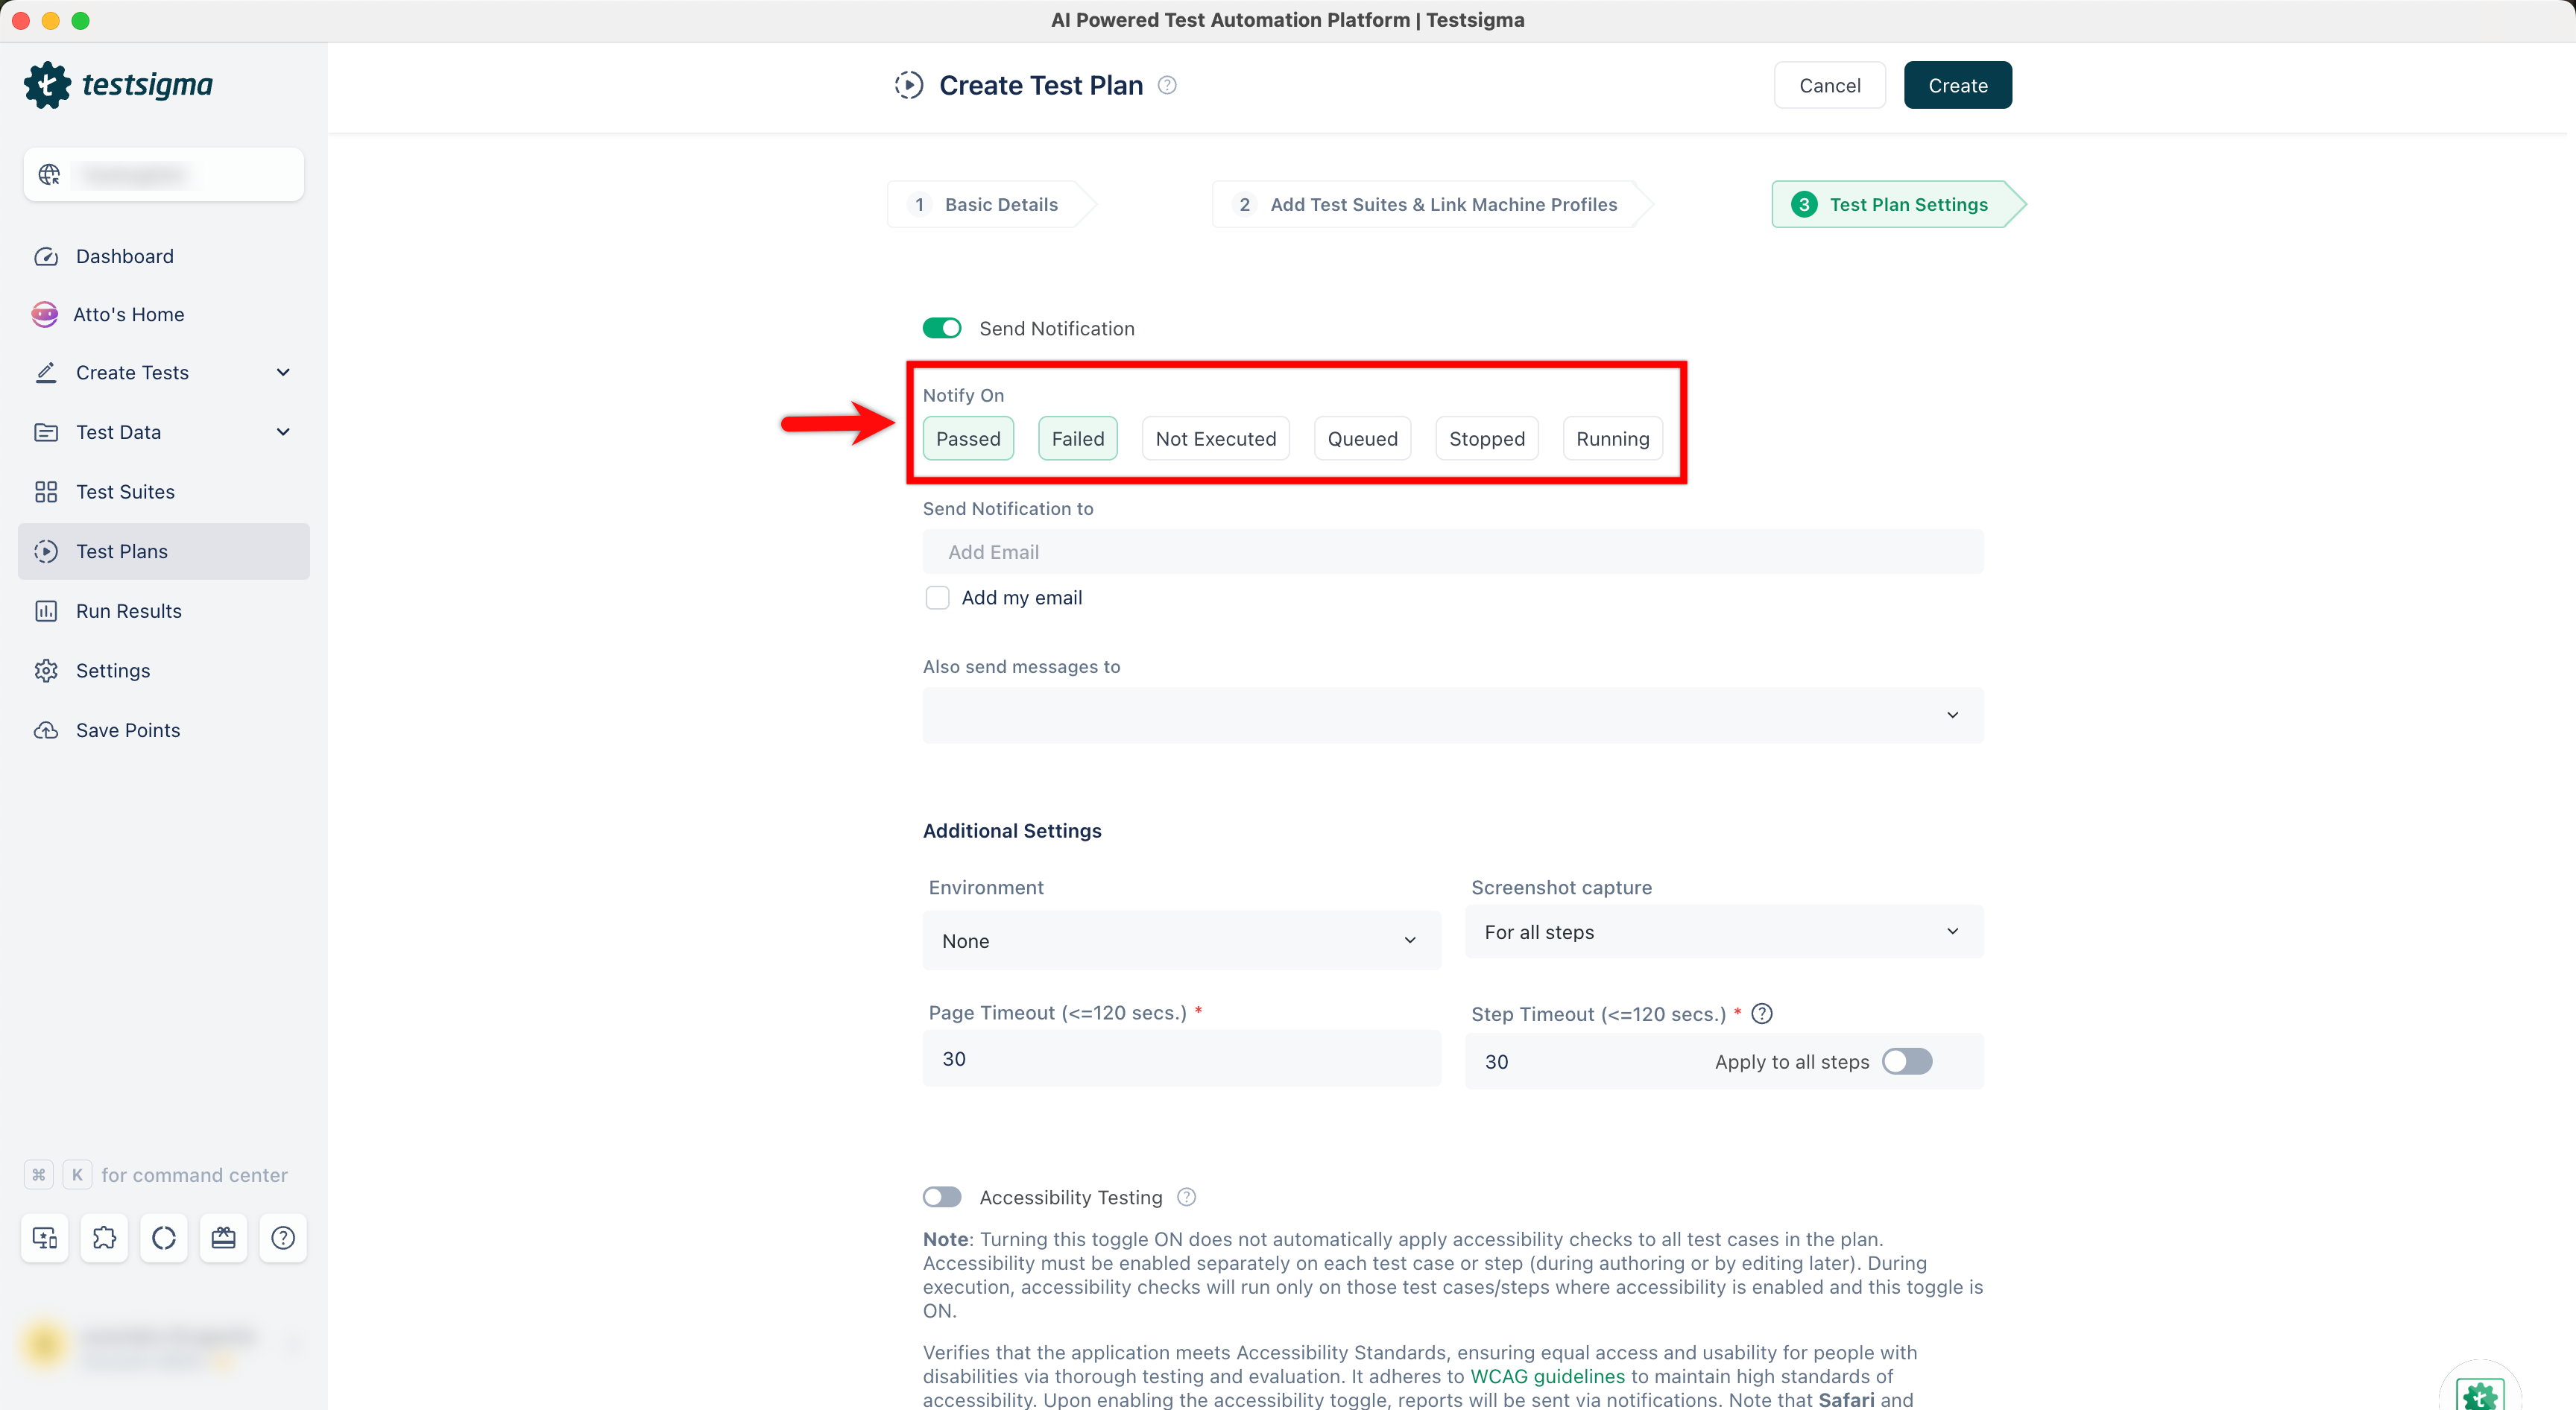Image resolution: width=2576 pixels, height=1410 pixels.
Task: Click the Create button
Action: click(x=1958, y=86)
